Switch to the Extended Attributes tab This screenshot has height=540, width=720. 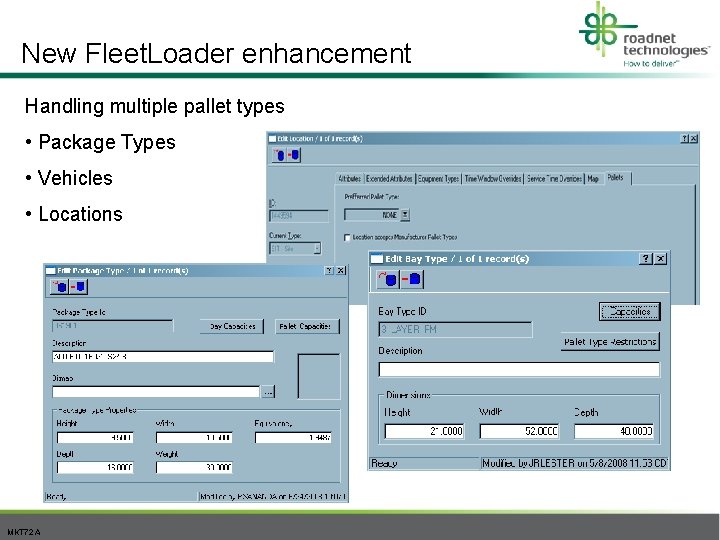click(389, 179)
